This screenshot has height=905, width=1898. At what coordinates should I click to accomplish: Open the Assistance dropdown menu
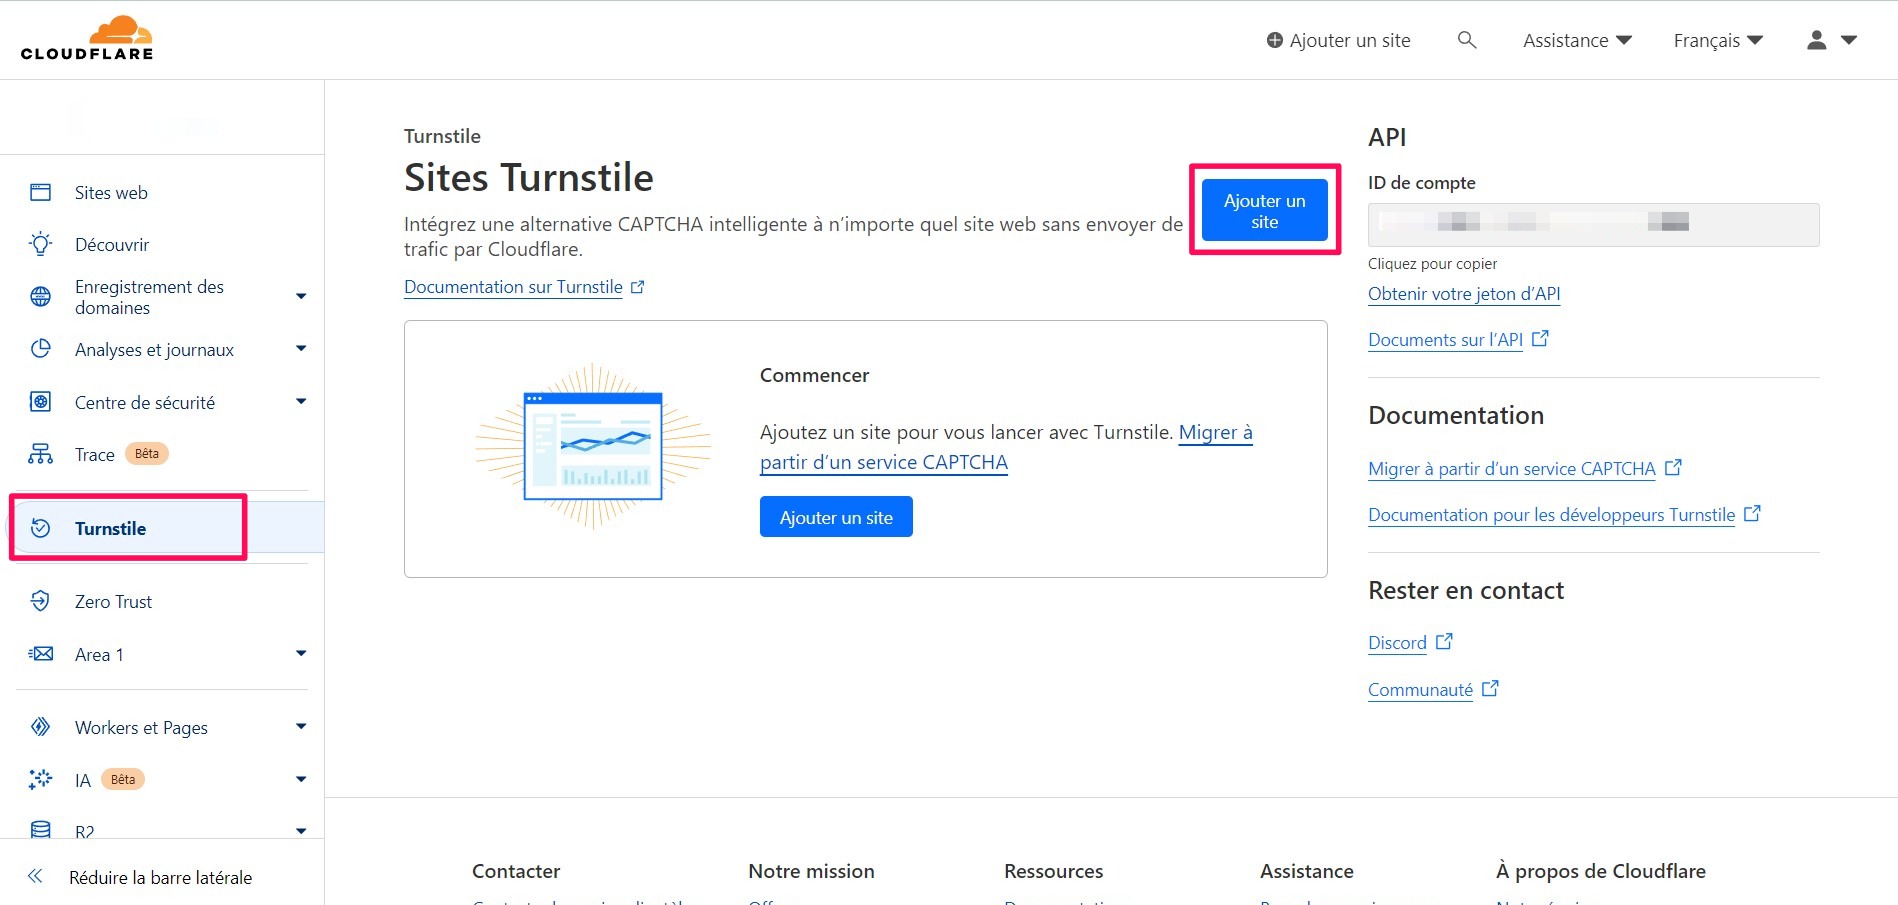click(x=1577, y=40)
